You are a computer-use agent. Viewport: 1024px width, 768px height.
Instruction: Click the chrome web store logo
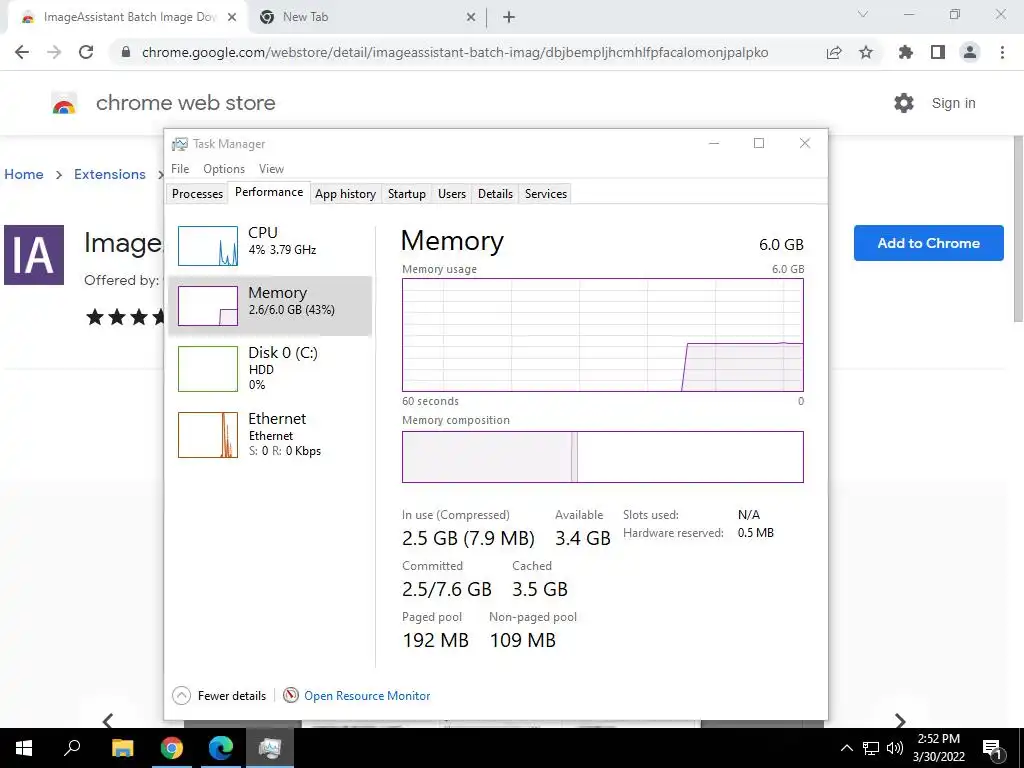coord(64,103)
